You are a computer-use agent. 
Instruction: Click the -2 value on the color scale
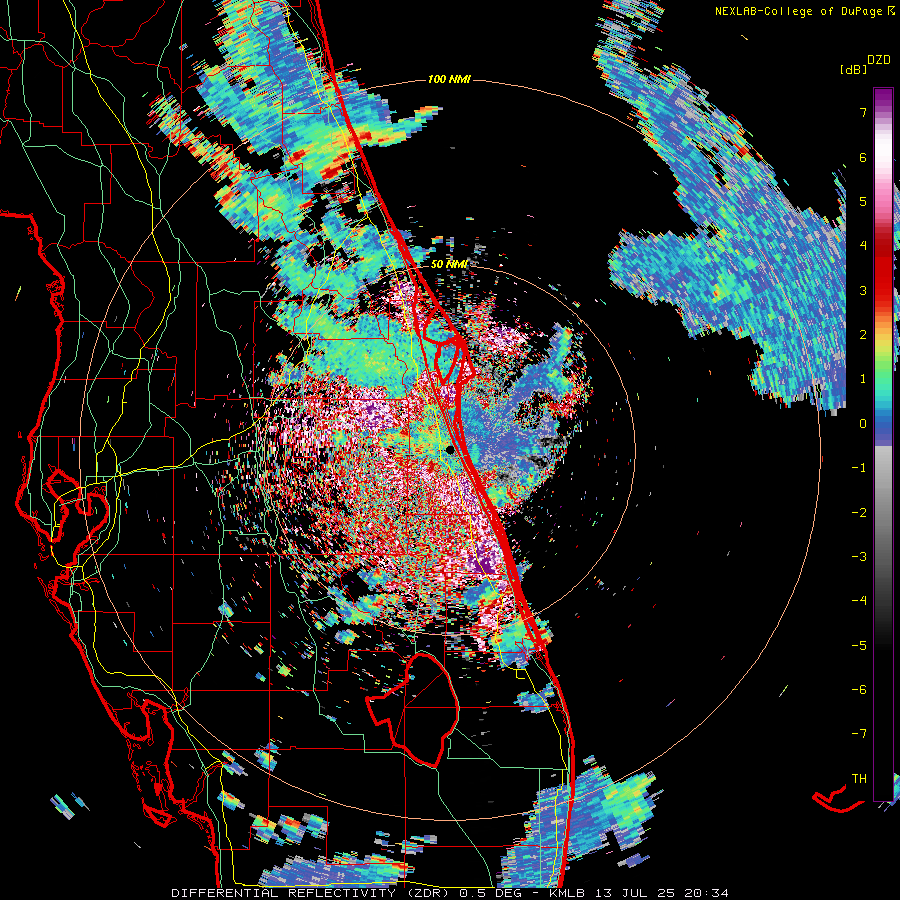pos(859,512)
